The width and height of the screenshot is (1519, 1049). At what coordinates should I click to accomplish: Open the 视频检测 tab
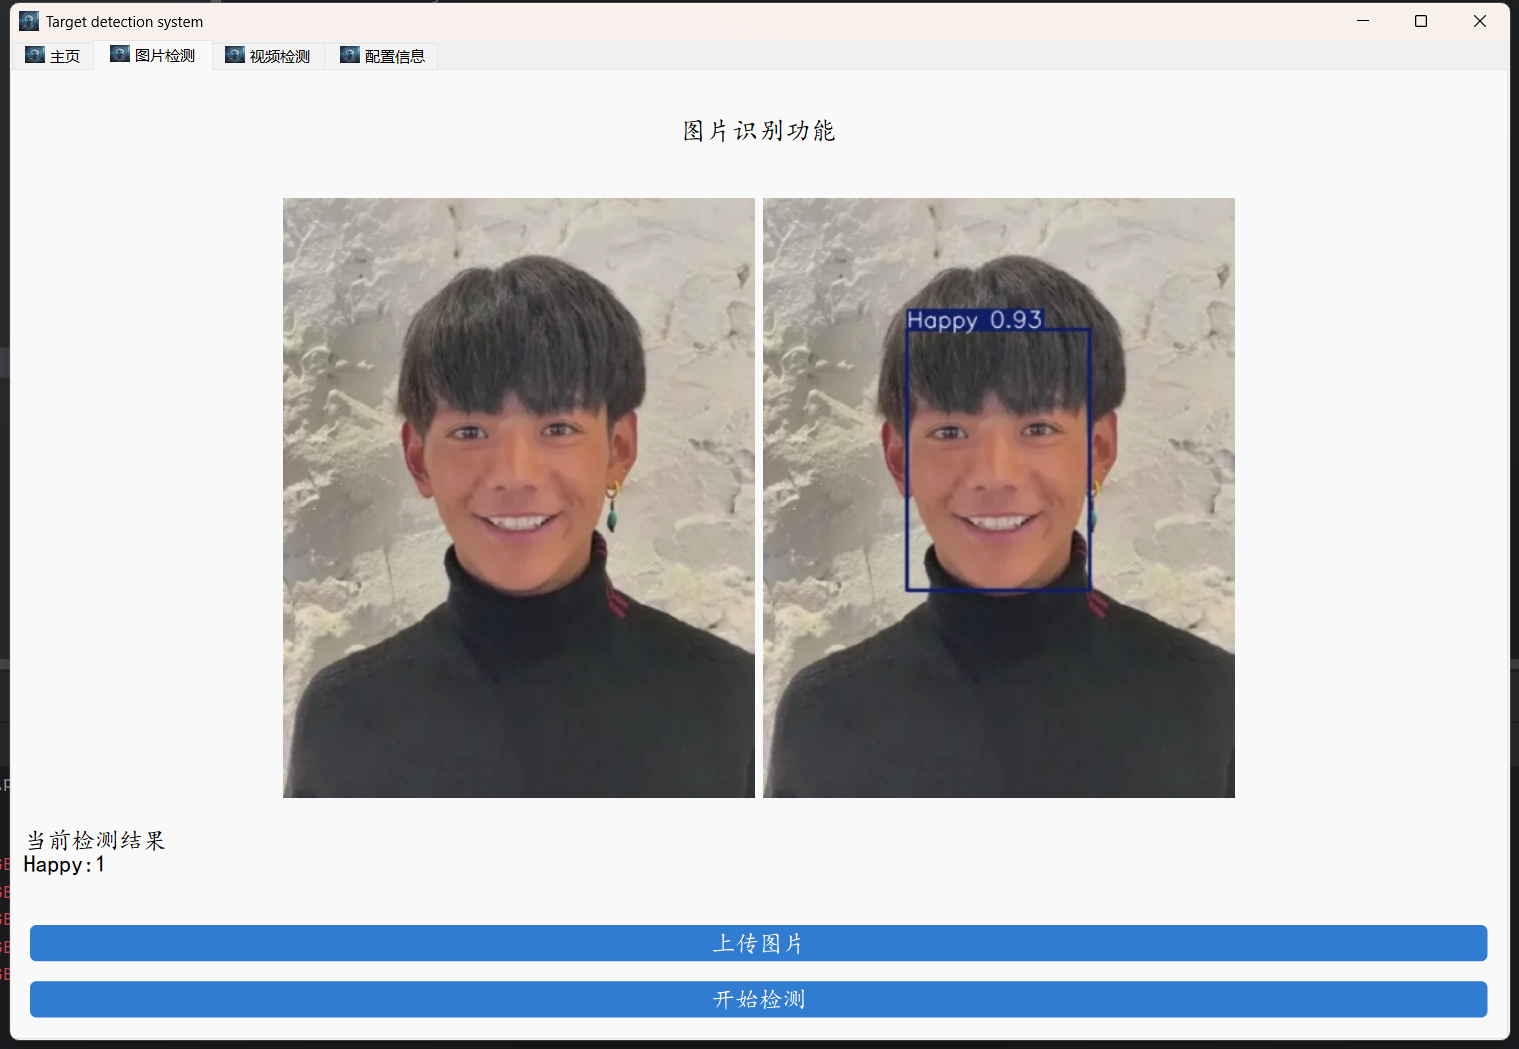point(268,56)
